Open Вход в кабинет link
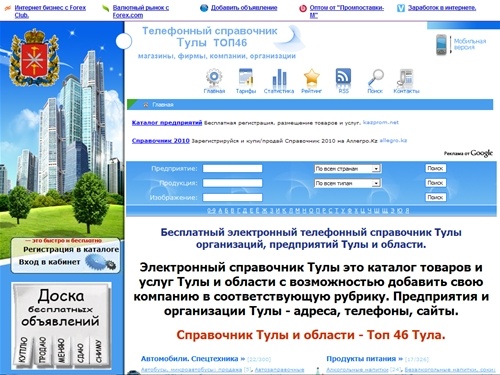 [49, 262]
